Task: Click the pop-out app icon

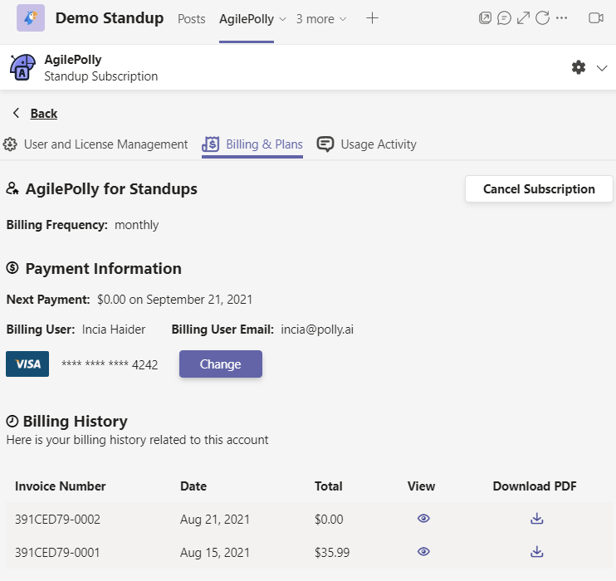Action: pos(485,18)
